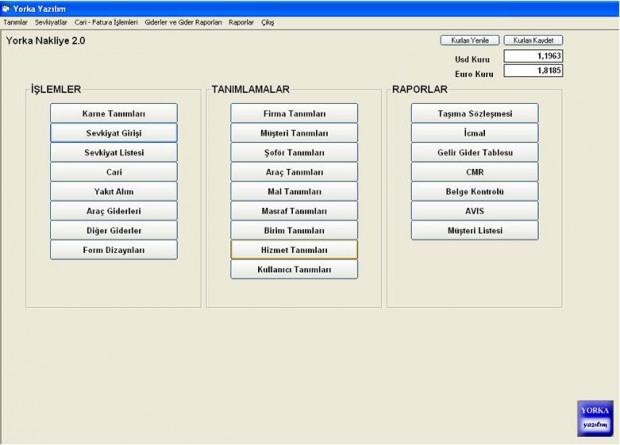Open Masraf Tanımları

tap(294, 211)
